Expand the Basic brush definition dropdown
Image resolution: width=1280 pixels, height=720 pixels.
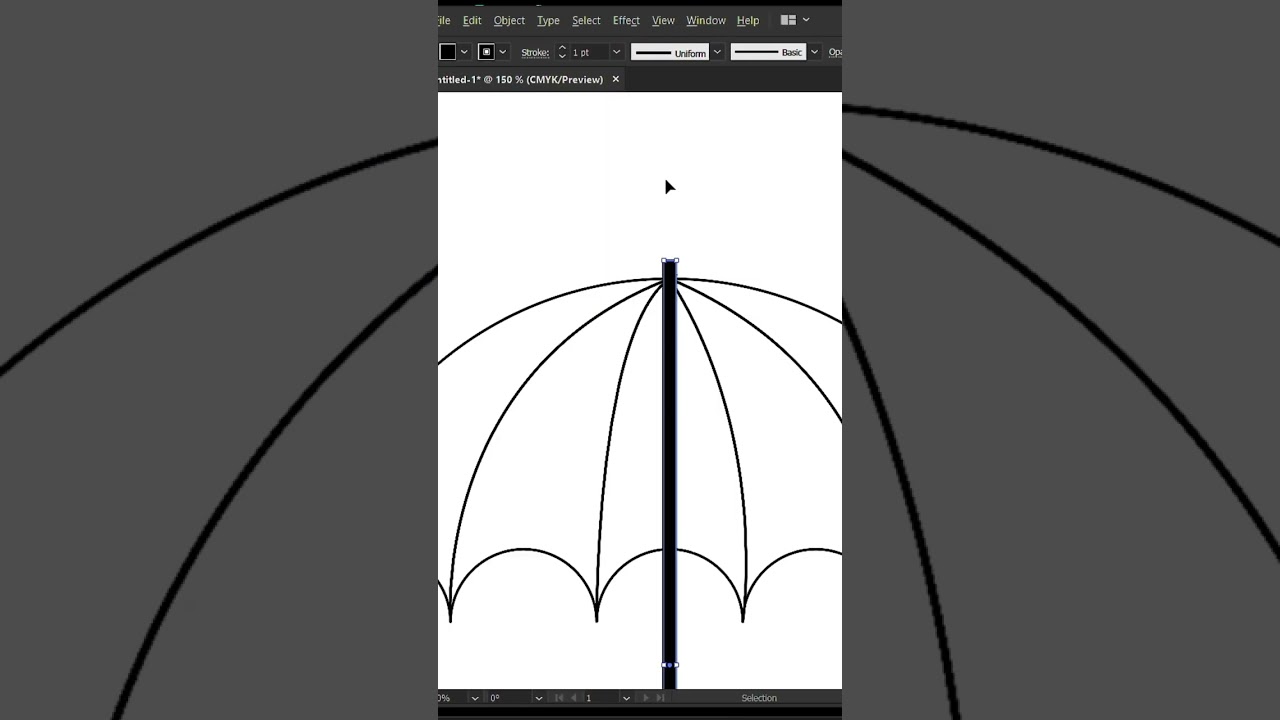pyautogui.click(x=814, y=52)
